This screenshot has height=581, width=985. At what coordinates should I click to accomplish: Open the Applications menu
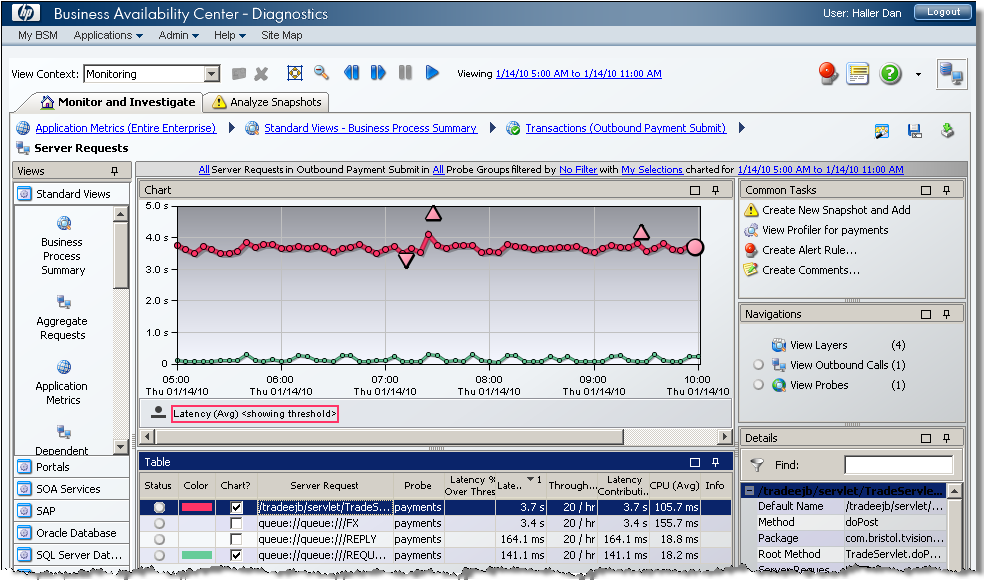[x=108, y=35]
